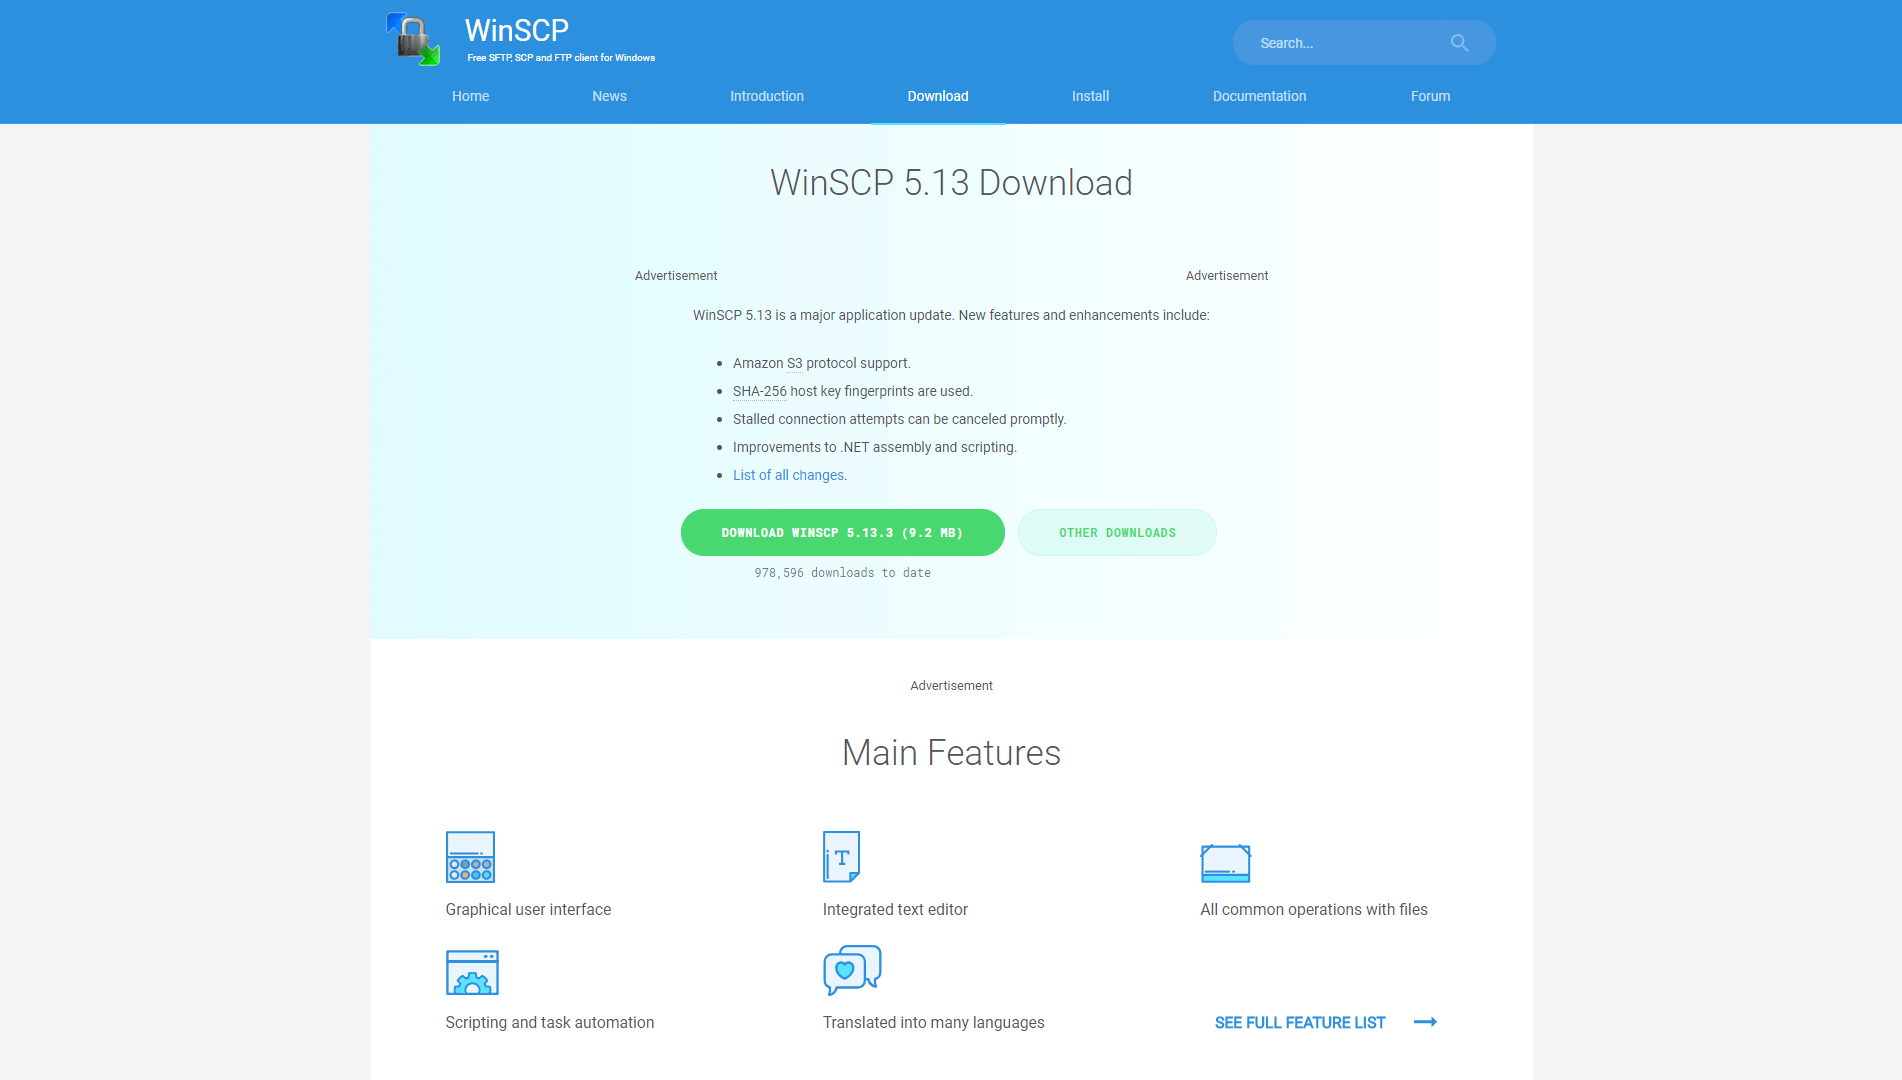This screenshot has width=1902, height=1080.
Task: Click 'Improvements to .NET assembly and scripting' bullet
Action: click(x=874, y=447)
